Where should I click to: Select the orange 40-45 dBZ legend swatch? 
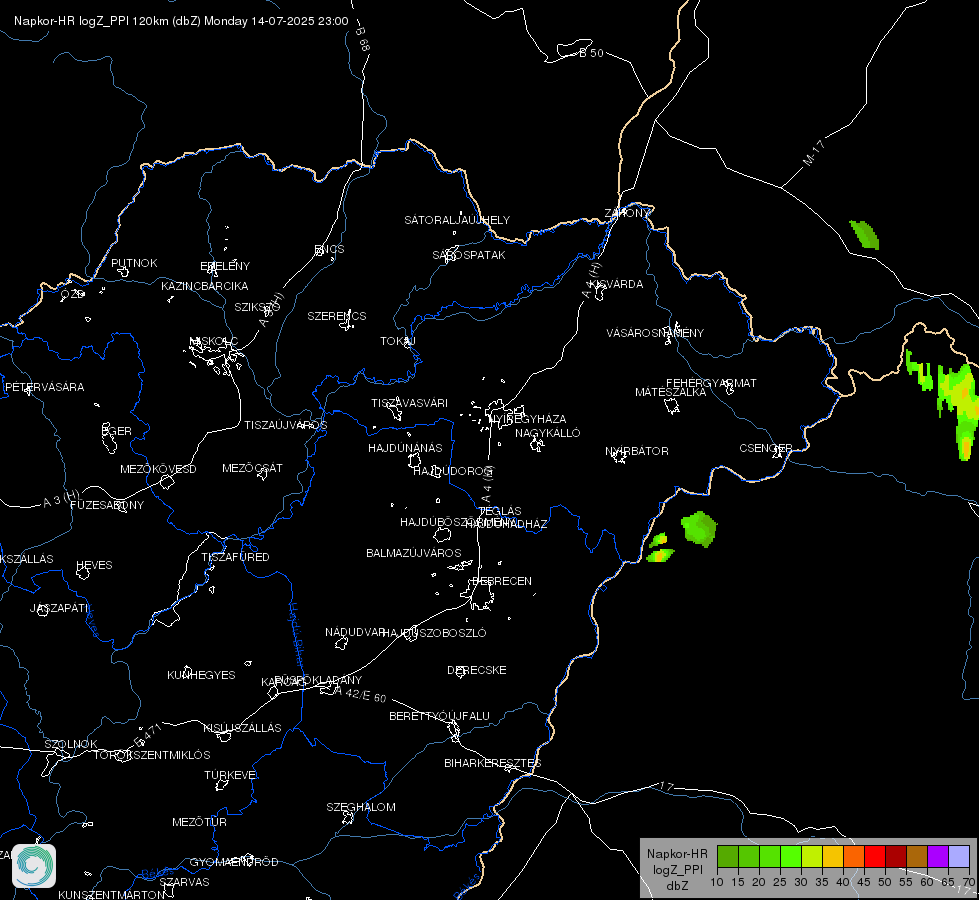coord(854,857)
